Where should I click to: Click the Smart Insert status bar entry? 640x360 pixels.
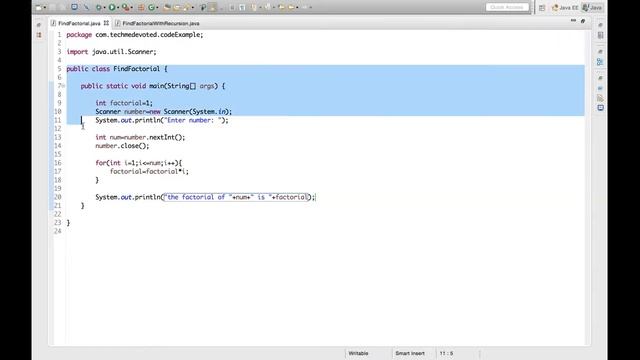(x=410, y=353)
